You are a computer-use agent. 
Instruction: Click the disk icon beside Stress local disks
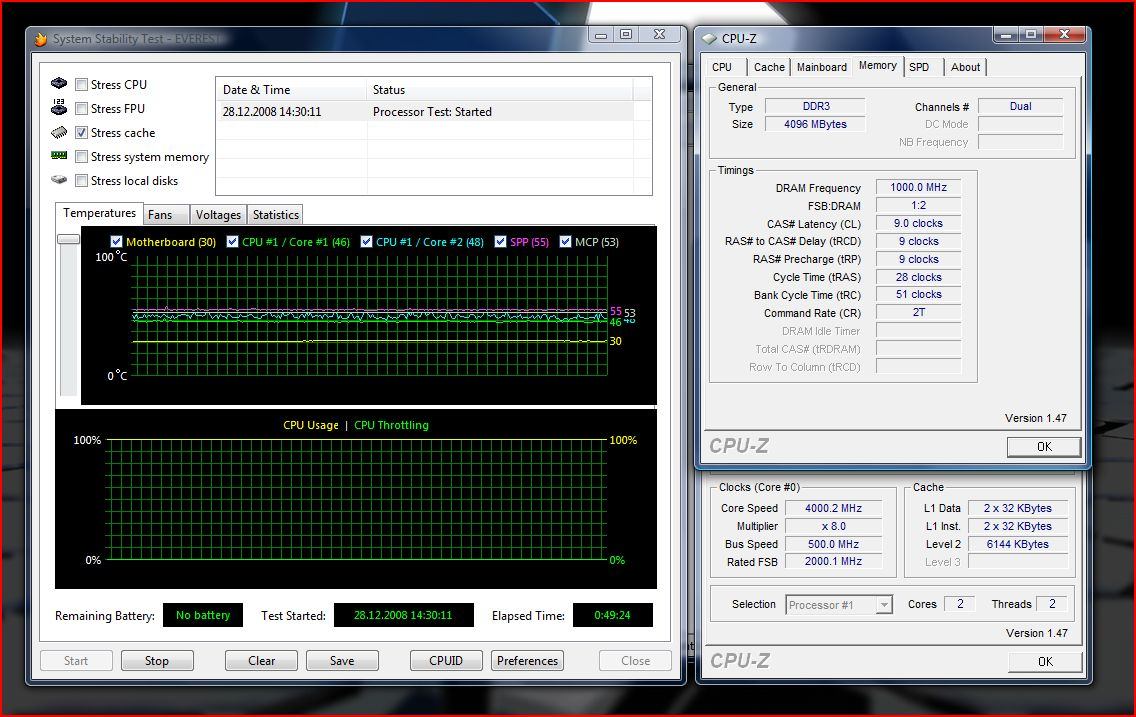click(59, 180)
